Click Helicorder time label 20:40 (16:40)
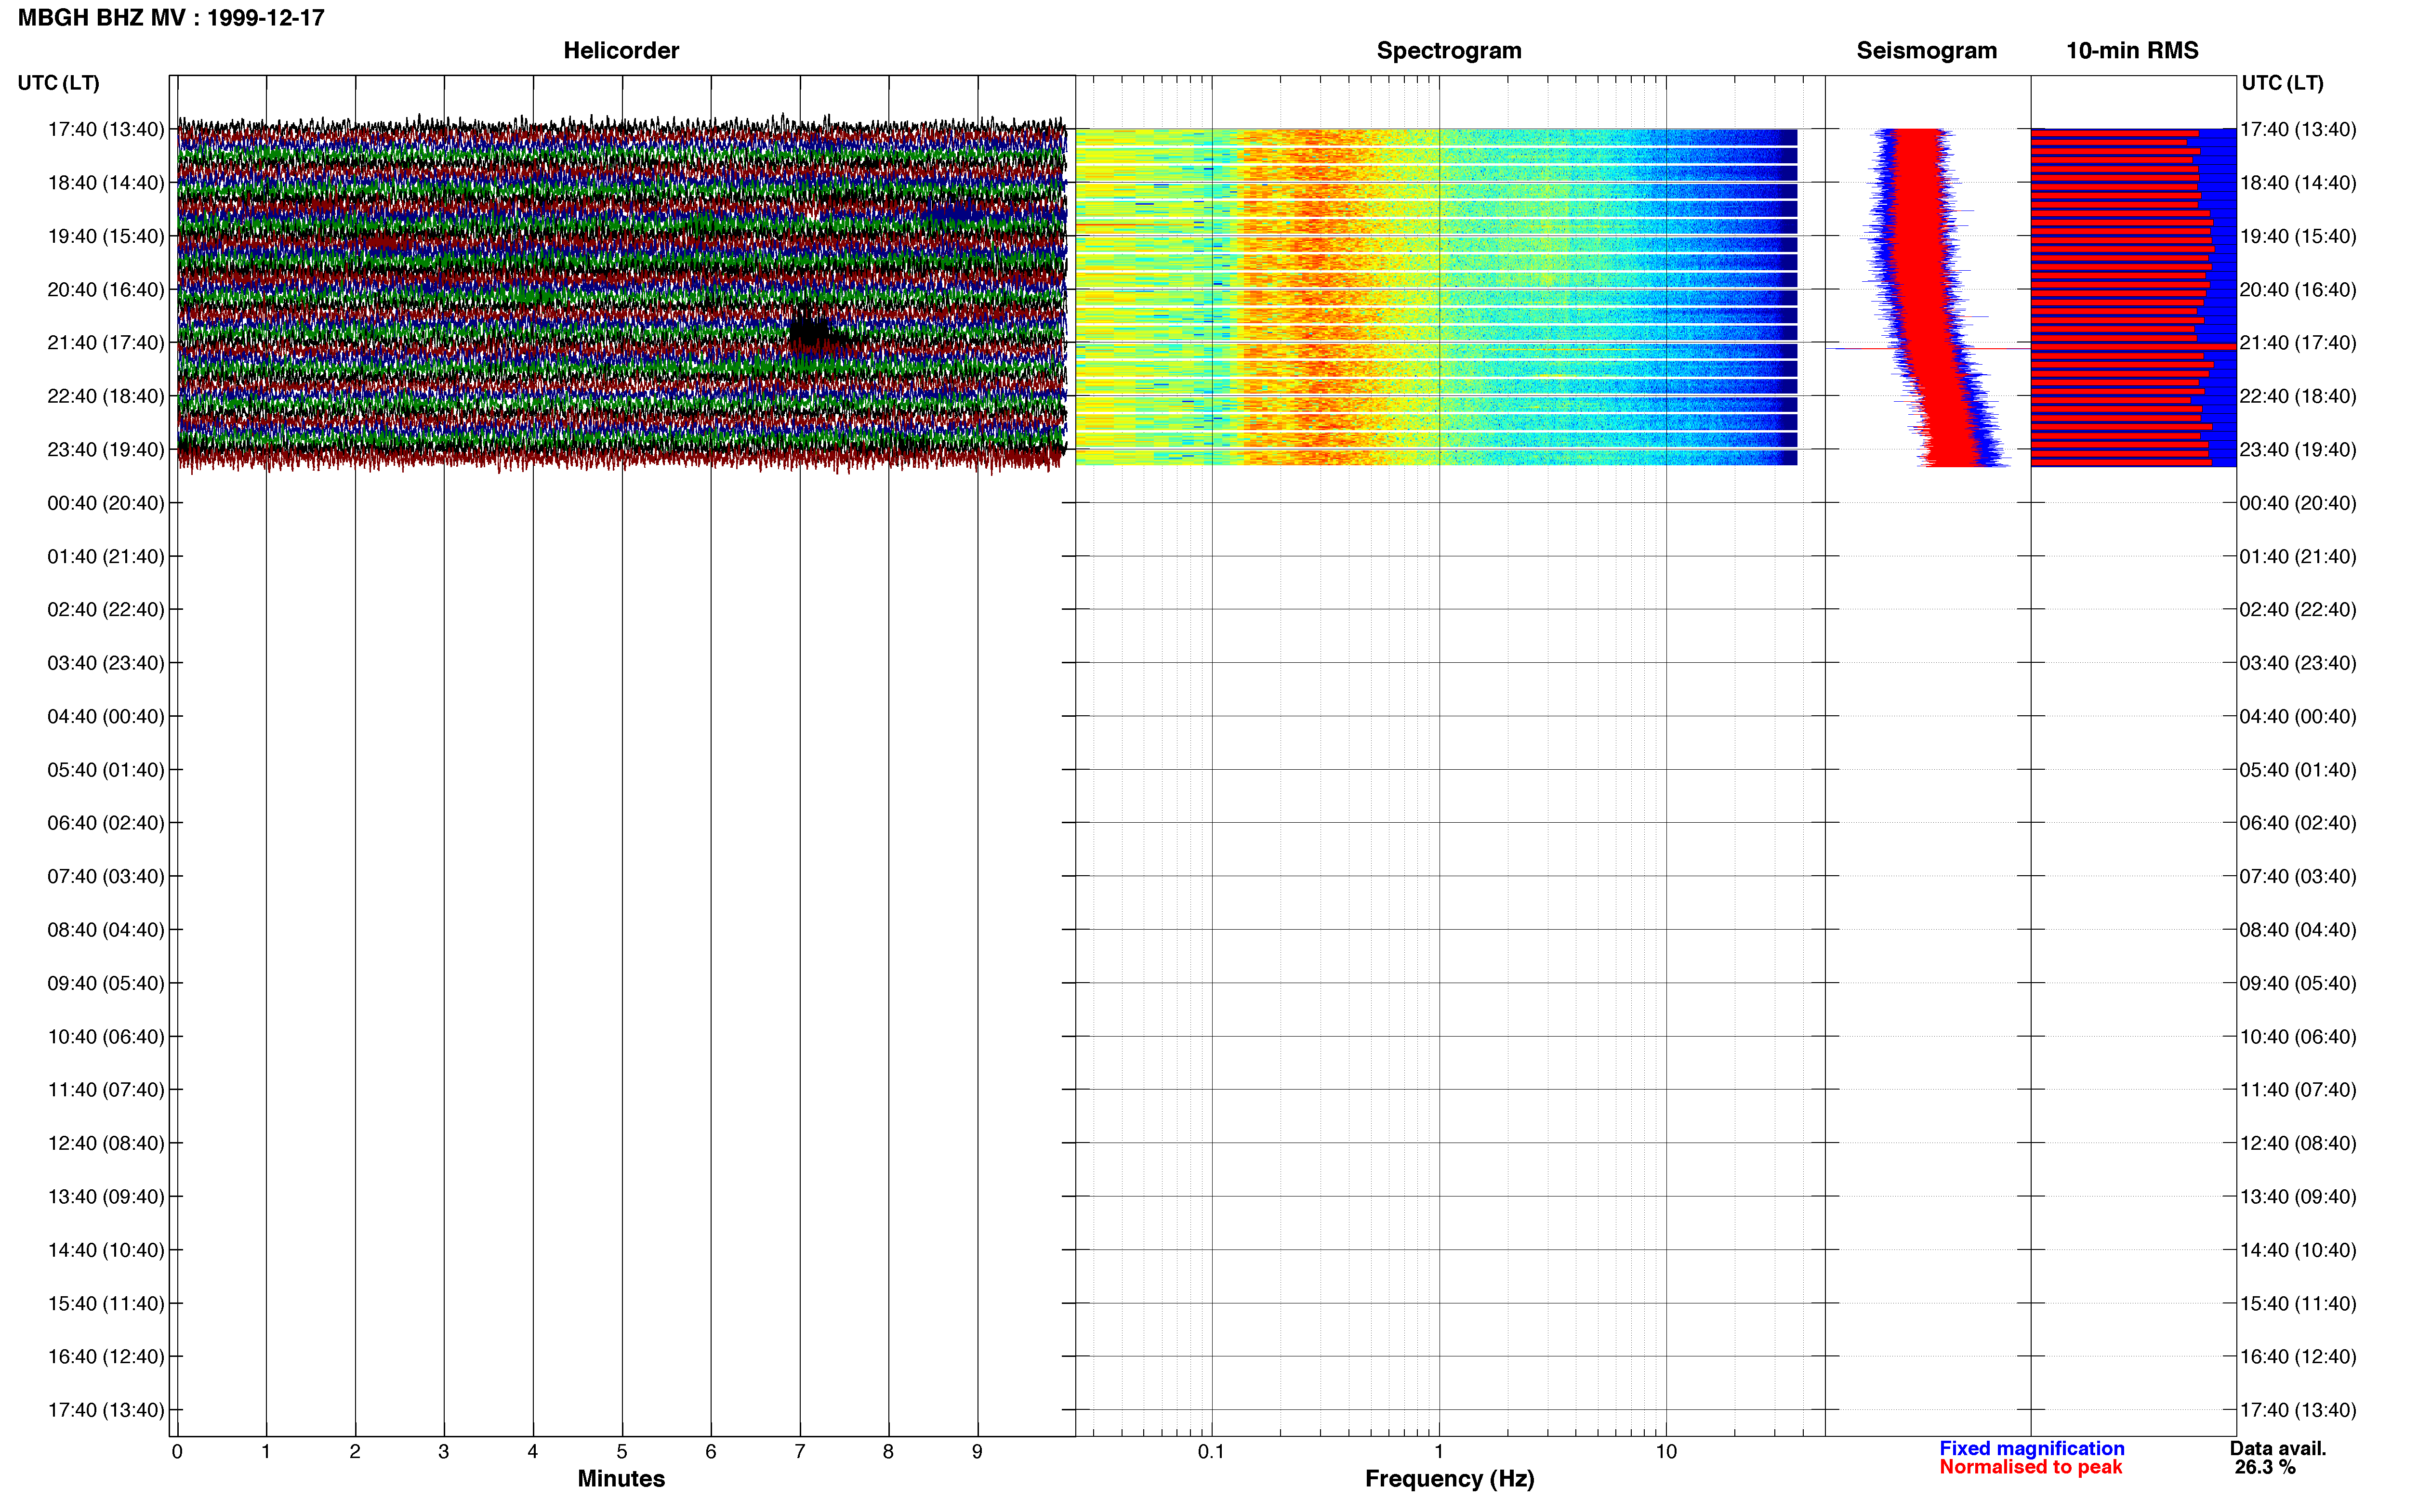 click(106, 290)
